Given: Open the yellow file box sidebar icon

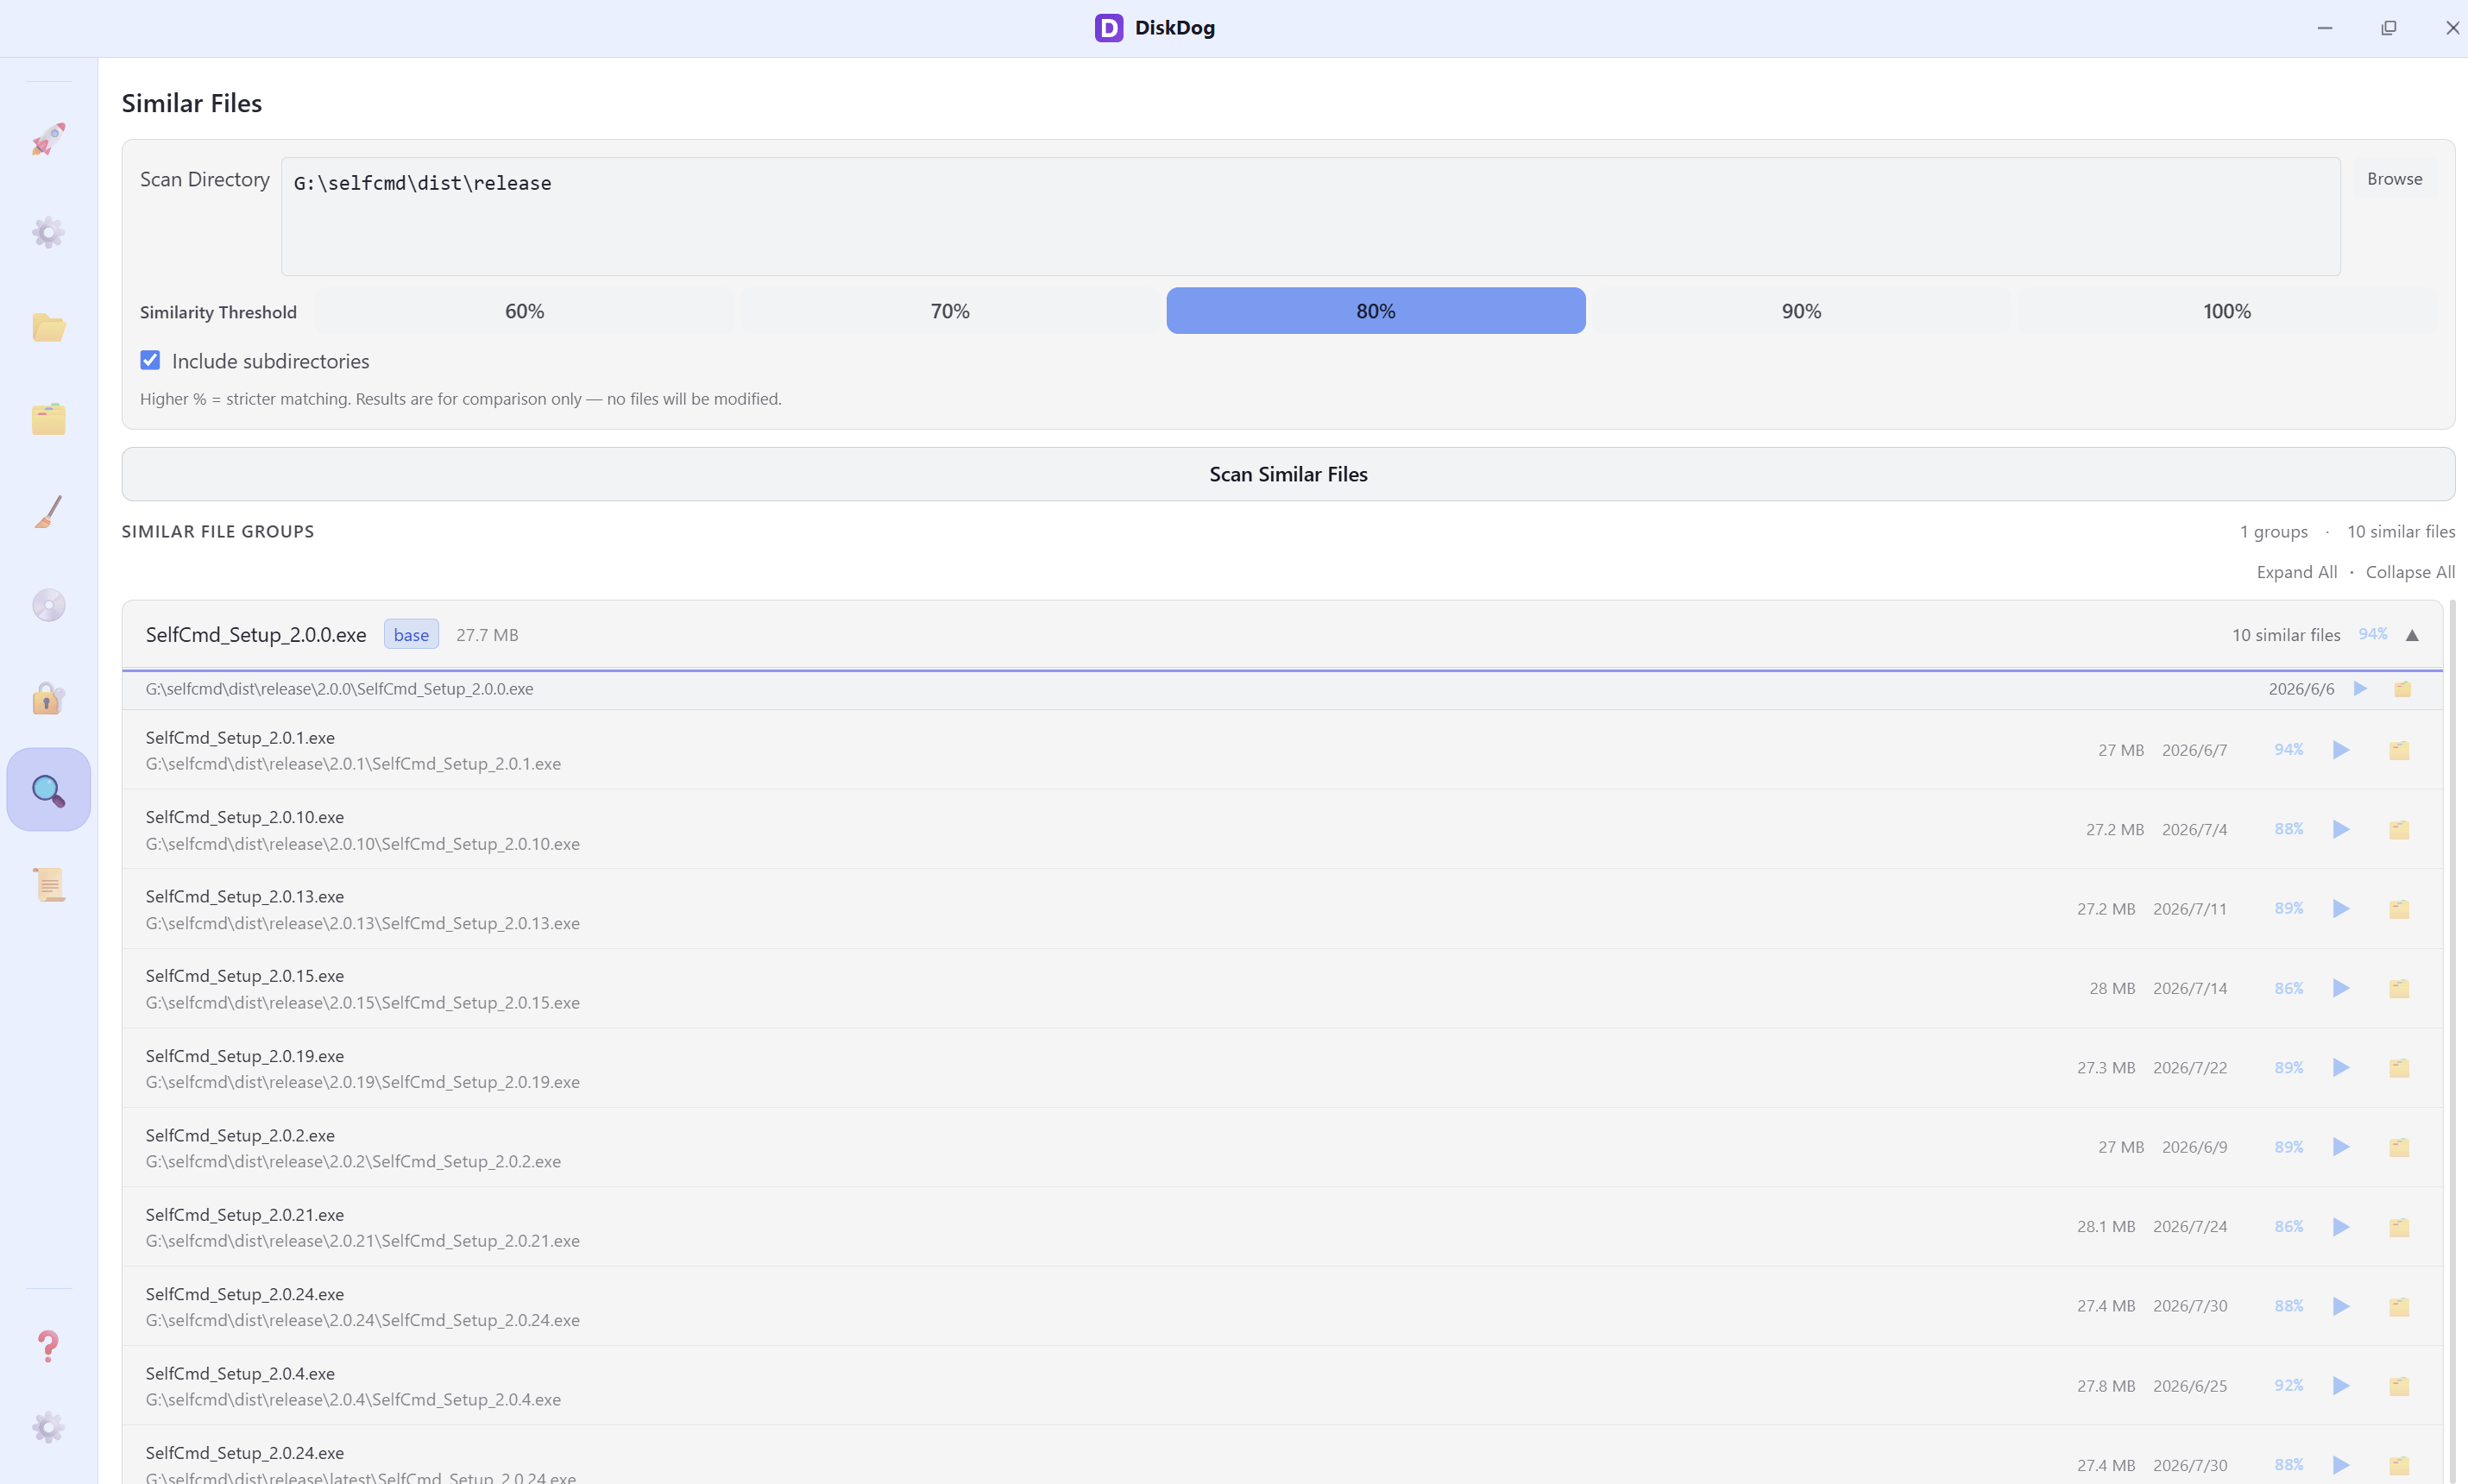Looking at the screenshot, I should pyautogui.click(x=48, y=418).
